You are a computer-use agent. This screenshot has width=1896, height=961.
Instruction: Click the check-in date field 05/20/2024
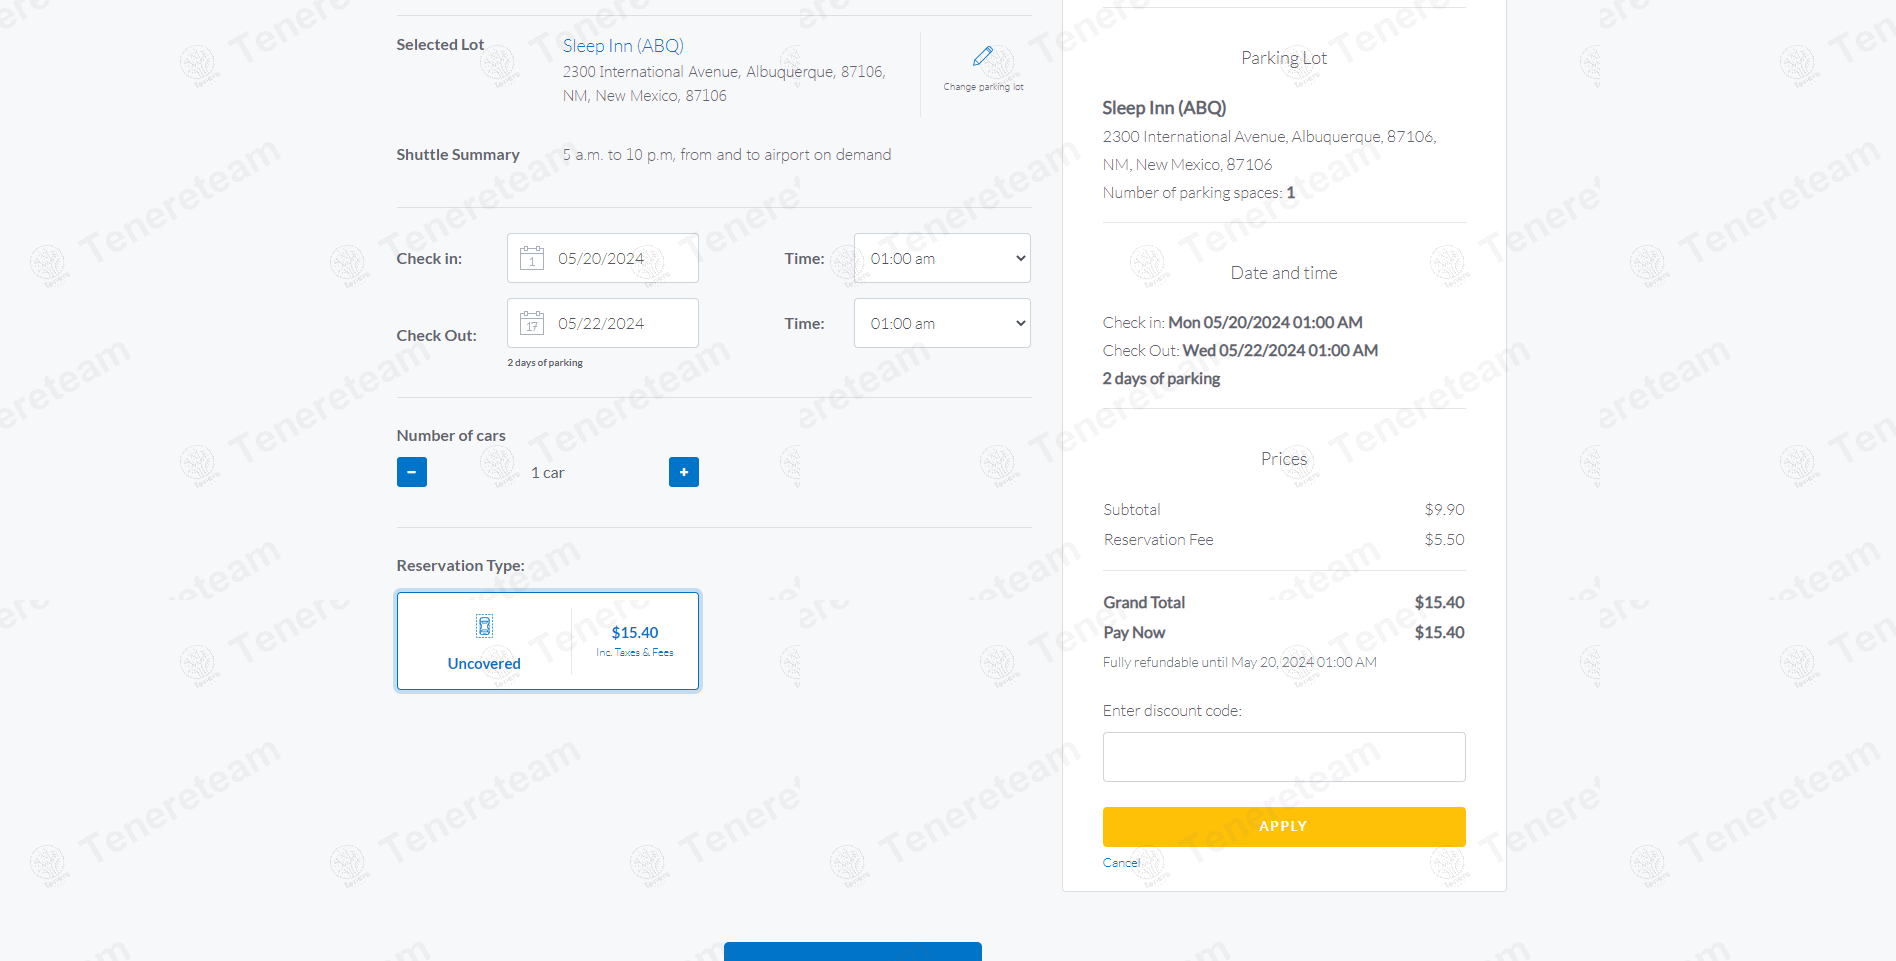point(603,258)
